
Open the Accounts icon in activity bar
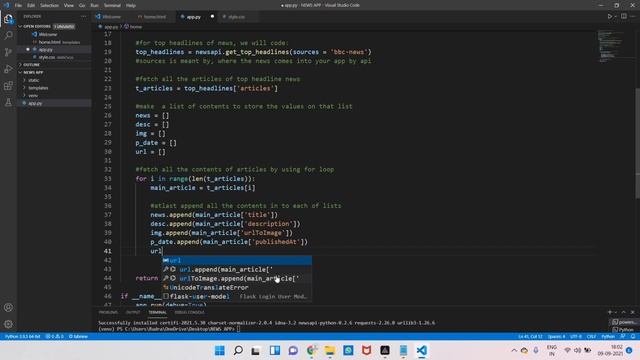click(x=8, y=307)
